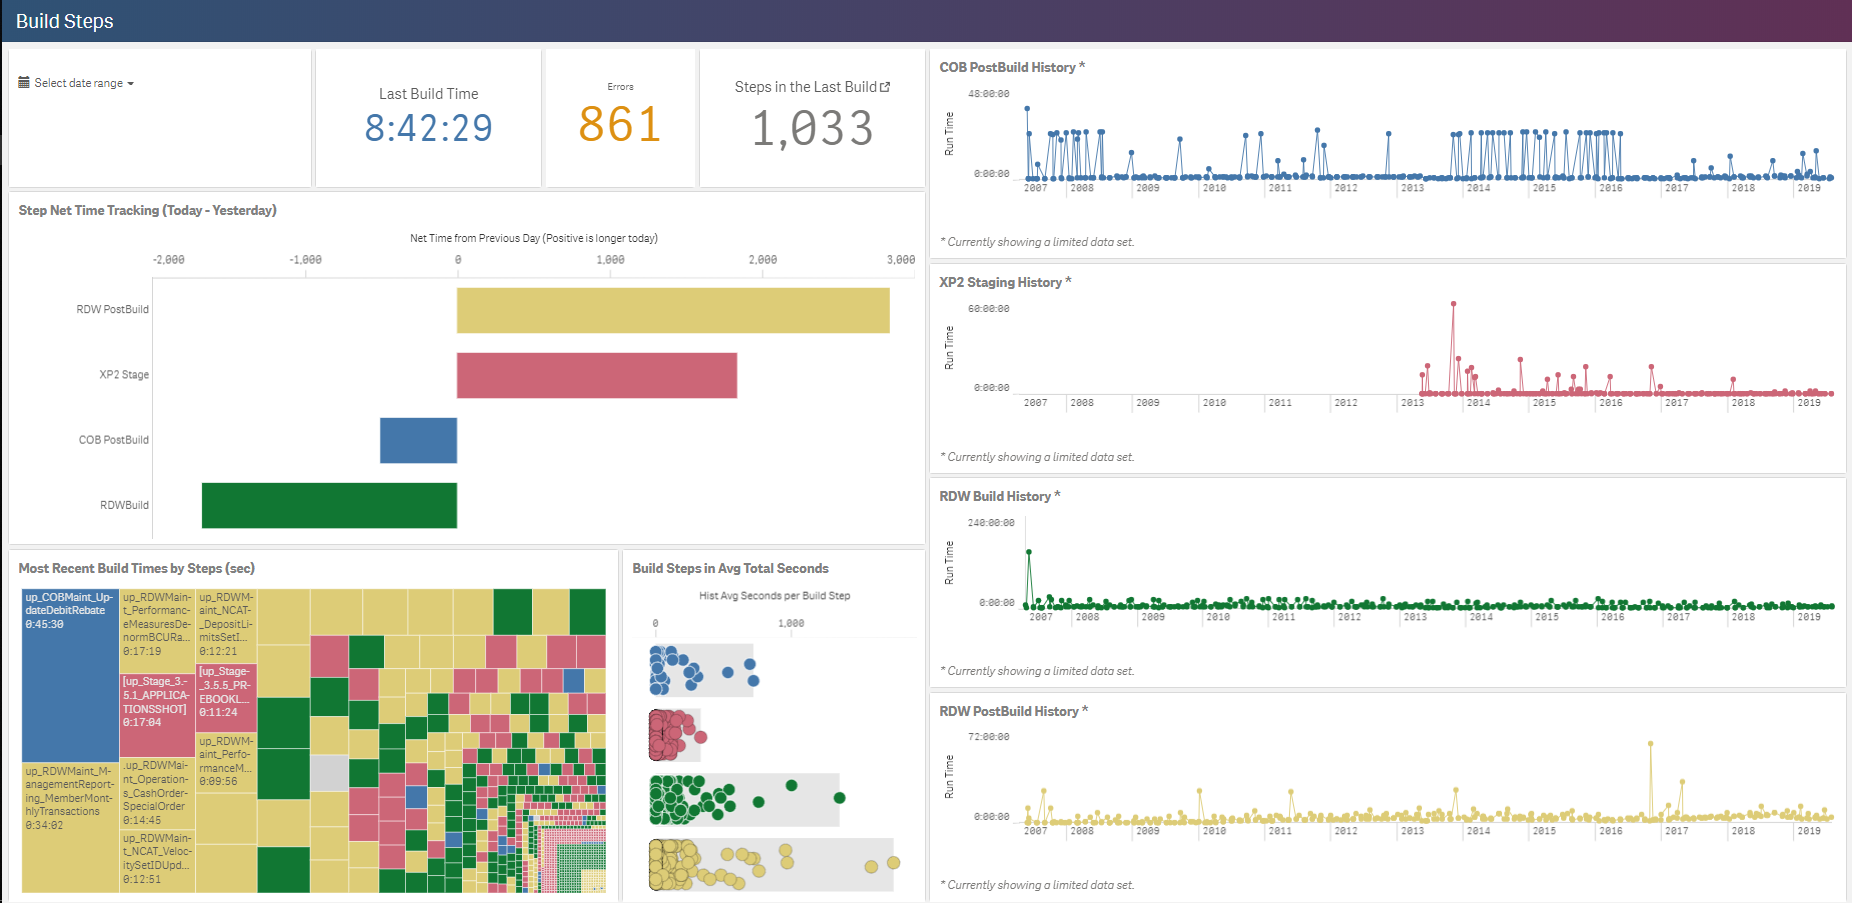Select the rightmost yellow dot in Build Steps distribution

pyautogui.click(x=893, y=863)
